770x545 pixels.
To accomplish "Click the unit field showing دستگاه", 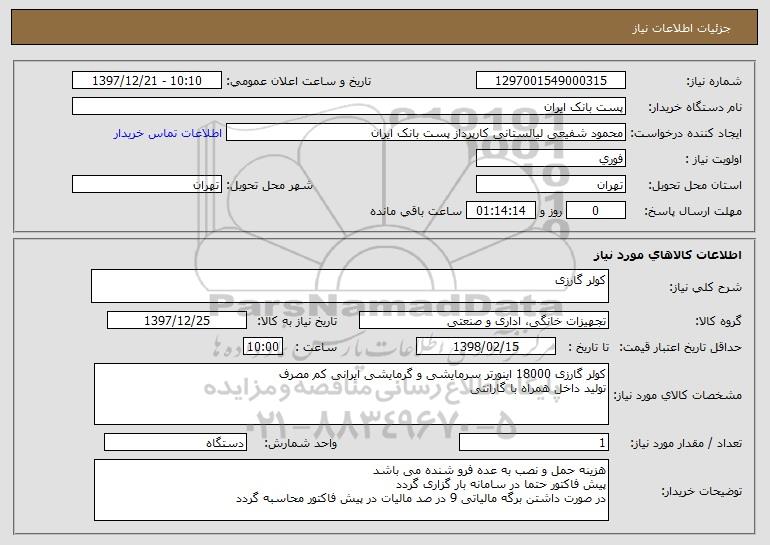I will (175, 442).
